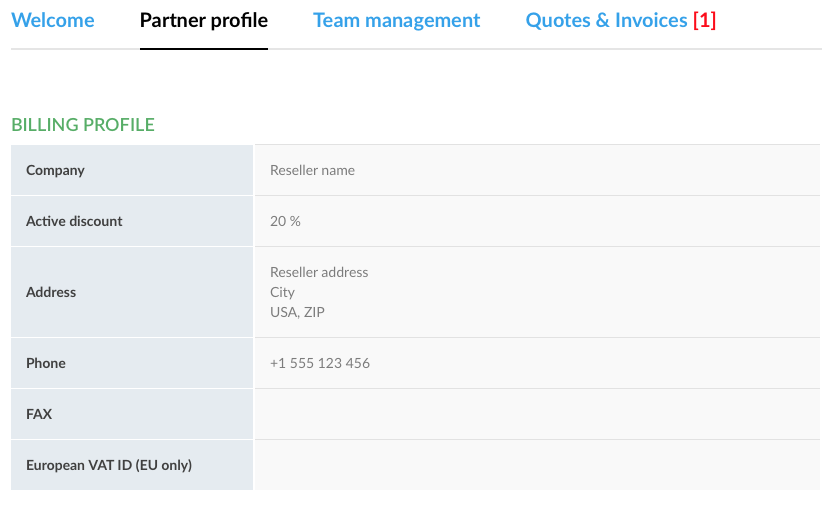Click the BILLING PROFILE heading
The image size is (833, 505).
coord(83,125)
